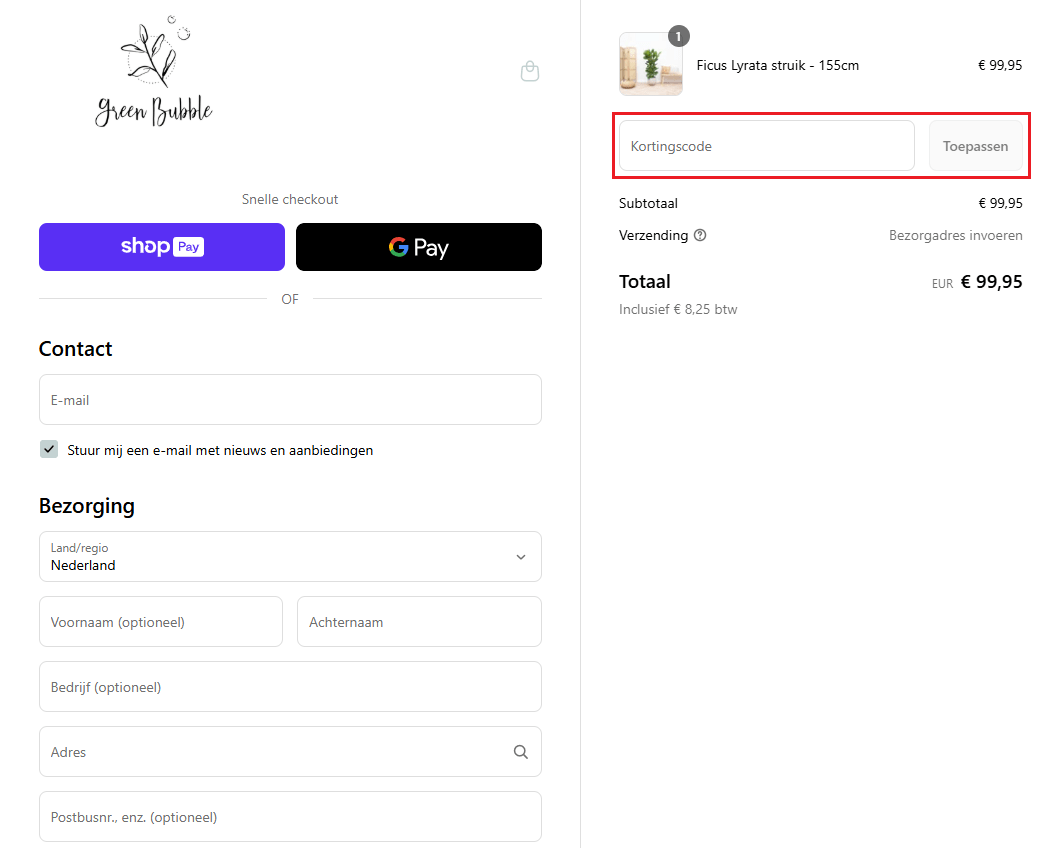The width and height of the screenshot is (1062, 848).
Task: Click the Ficus Lyrata struik product name
Action: pyautogui.click(x=777, y=65)
